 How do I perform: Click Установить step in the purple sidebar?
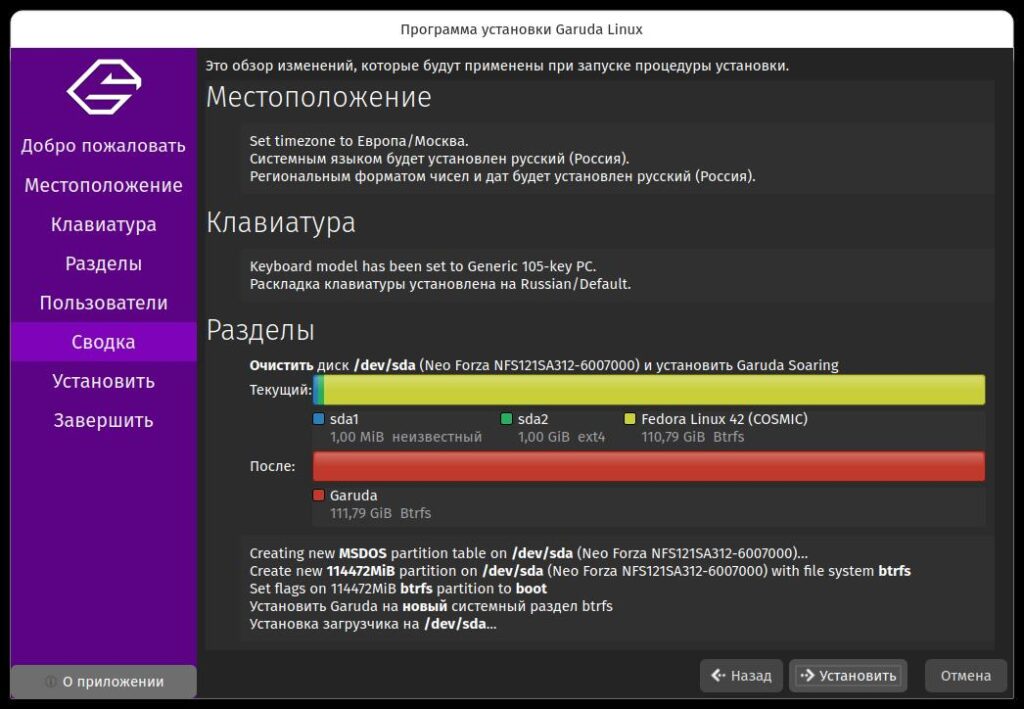click(x=103, y=381)
